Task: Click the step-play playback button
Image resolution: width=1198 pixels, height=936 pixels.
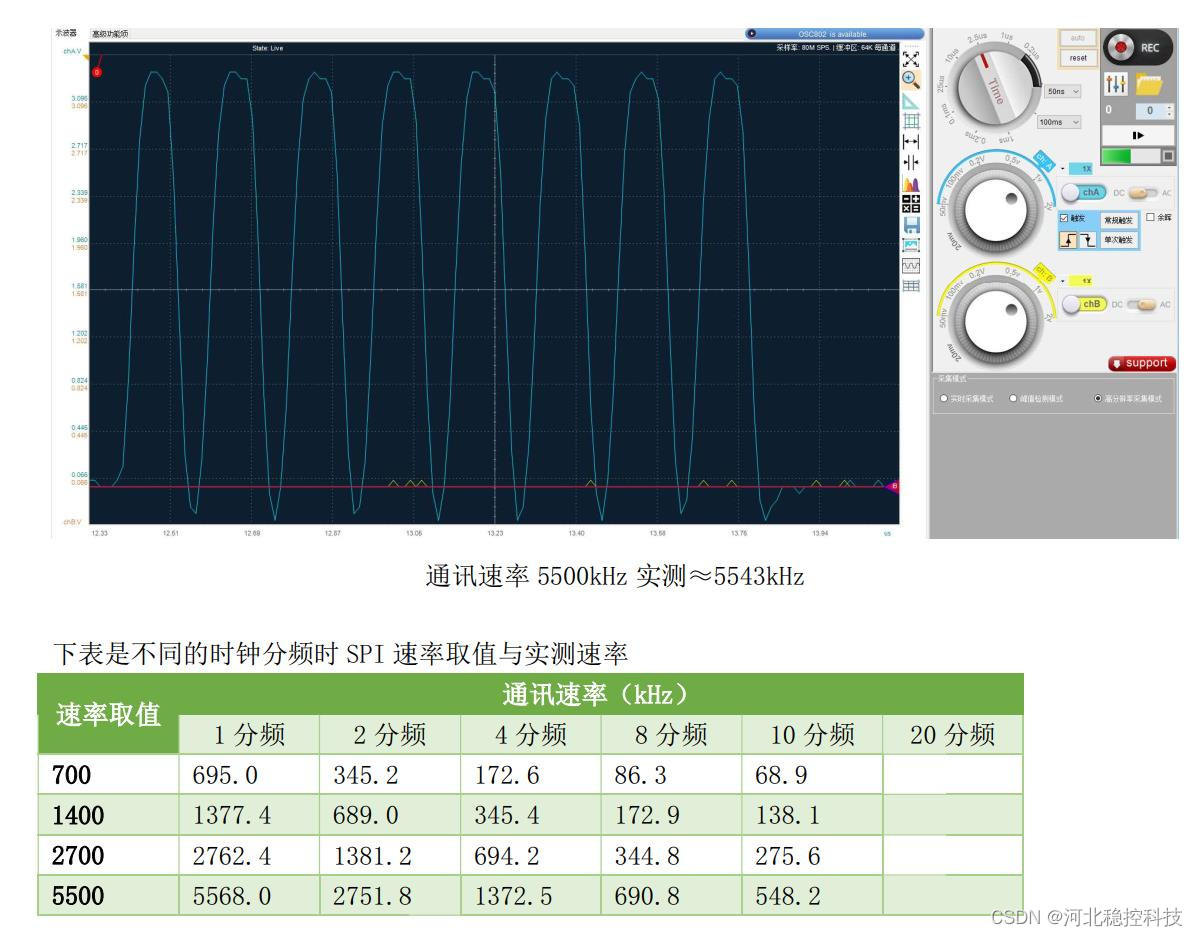Action: [1138, 135]
